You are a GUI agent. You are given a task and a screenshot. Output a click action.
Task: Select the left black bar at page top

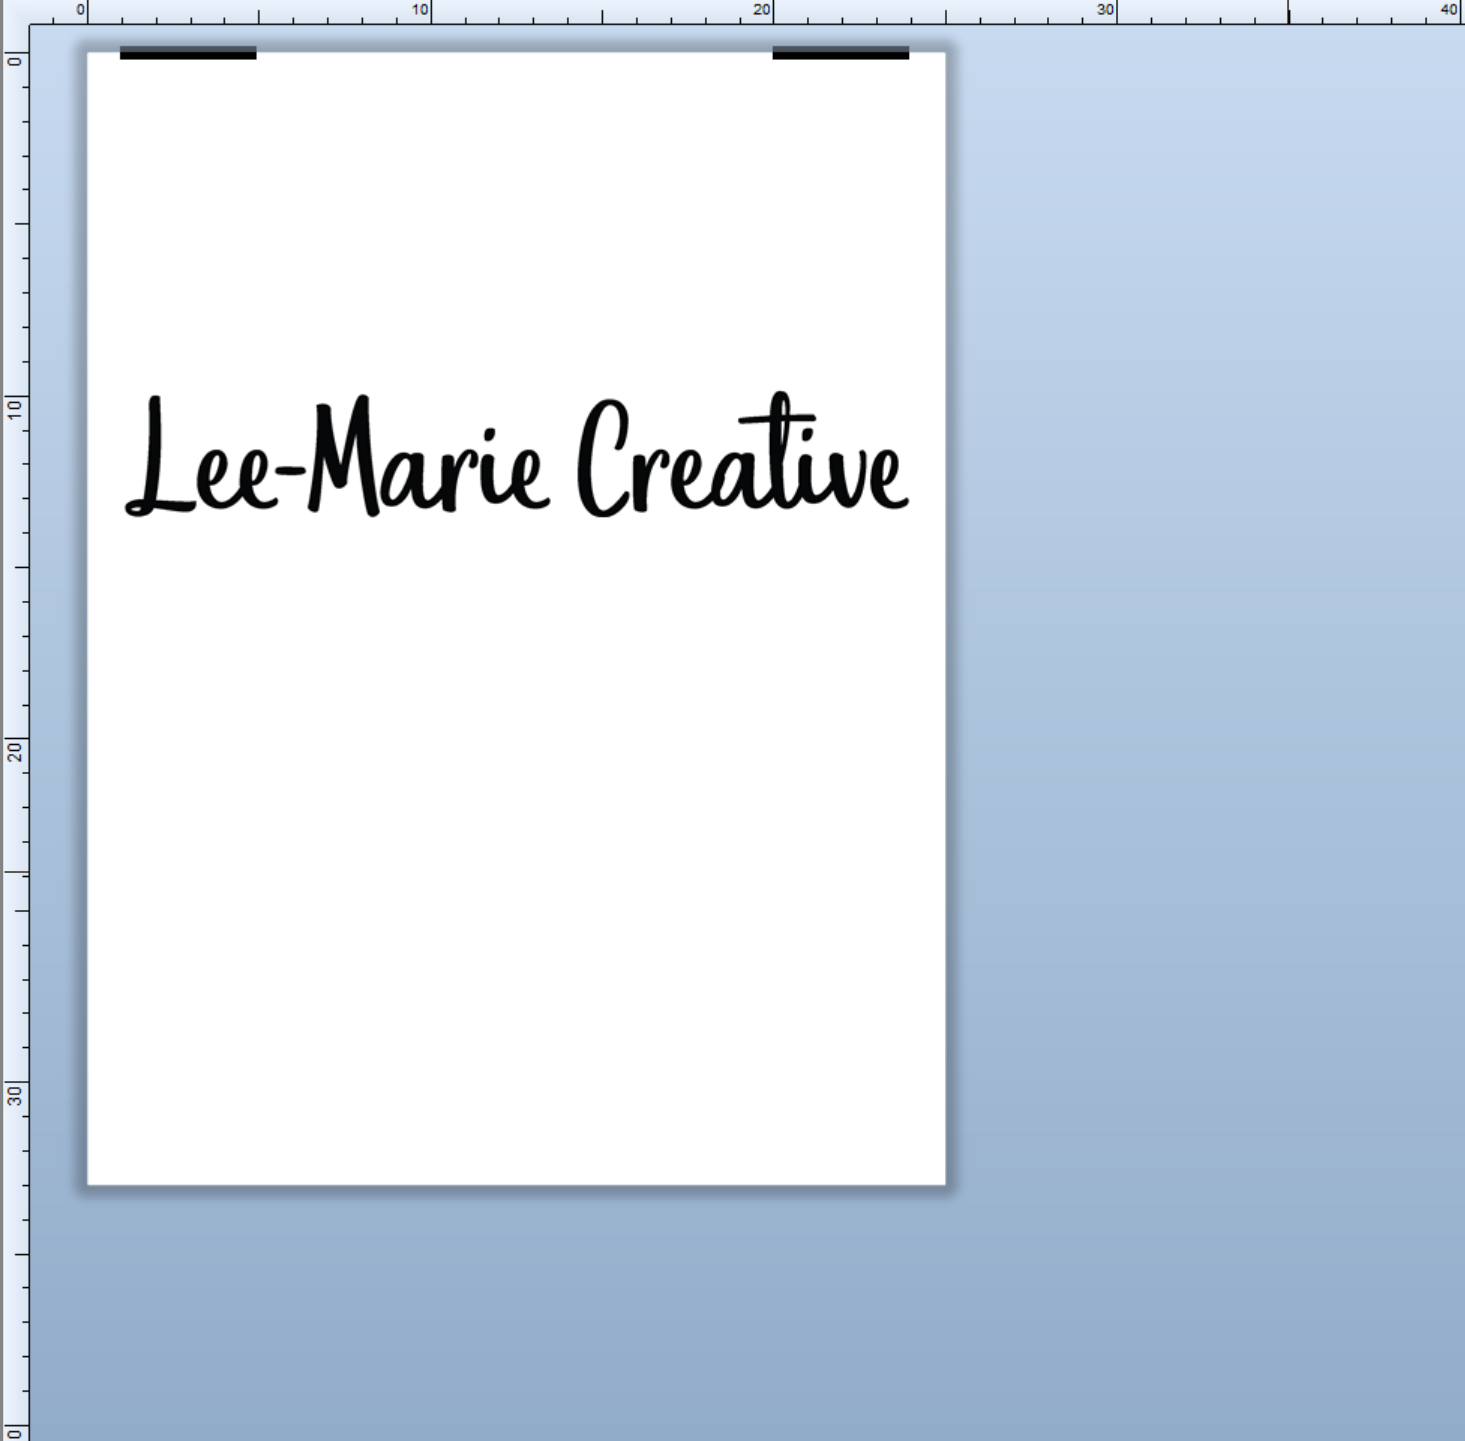point(188,53)
